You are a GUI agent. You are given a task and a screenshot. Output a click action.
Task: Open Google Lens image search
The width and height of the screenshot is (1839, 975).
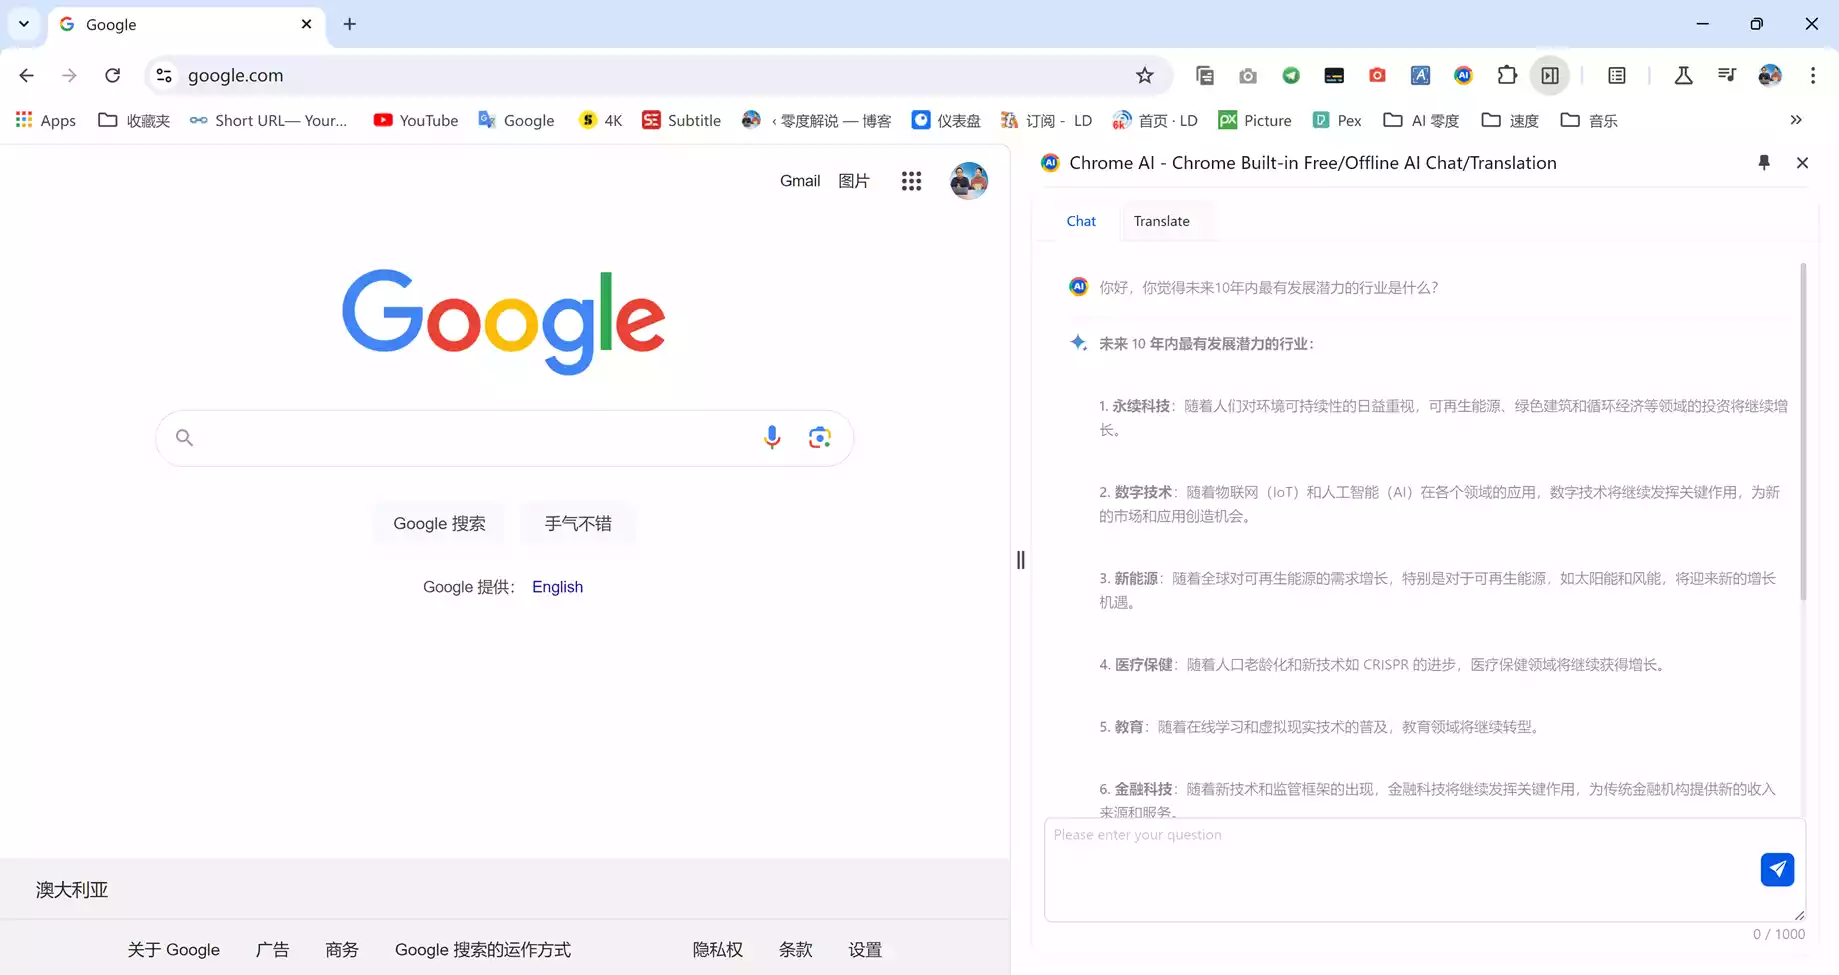pyautogui.click(x=819, y=438)
